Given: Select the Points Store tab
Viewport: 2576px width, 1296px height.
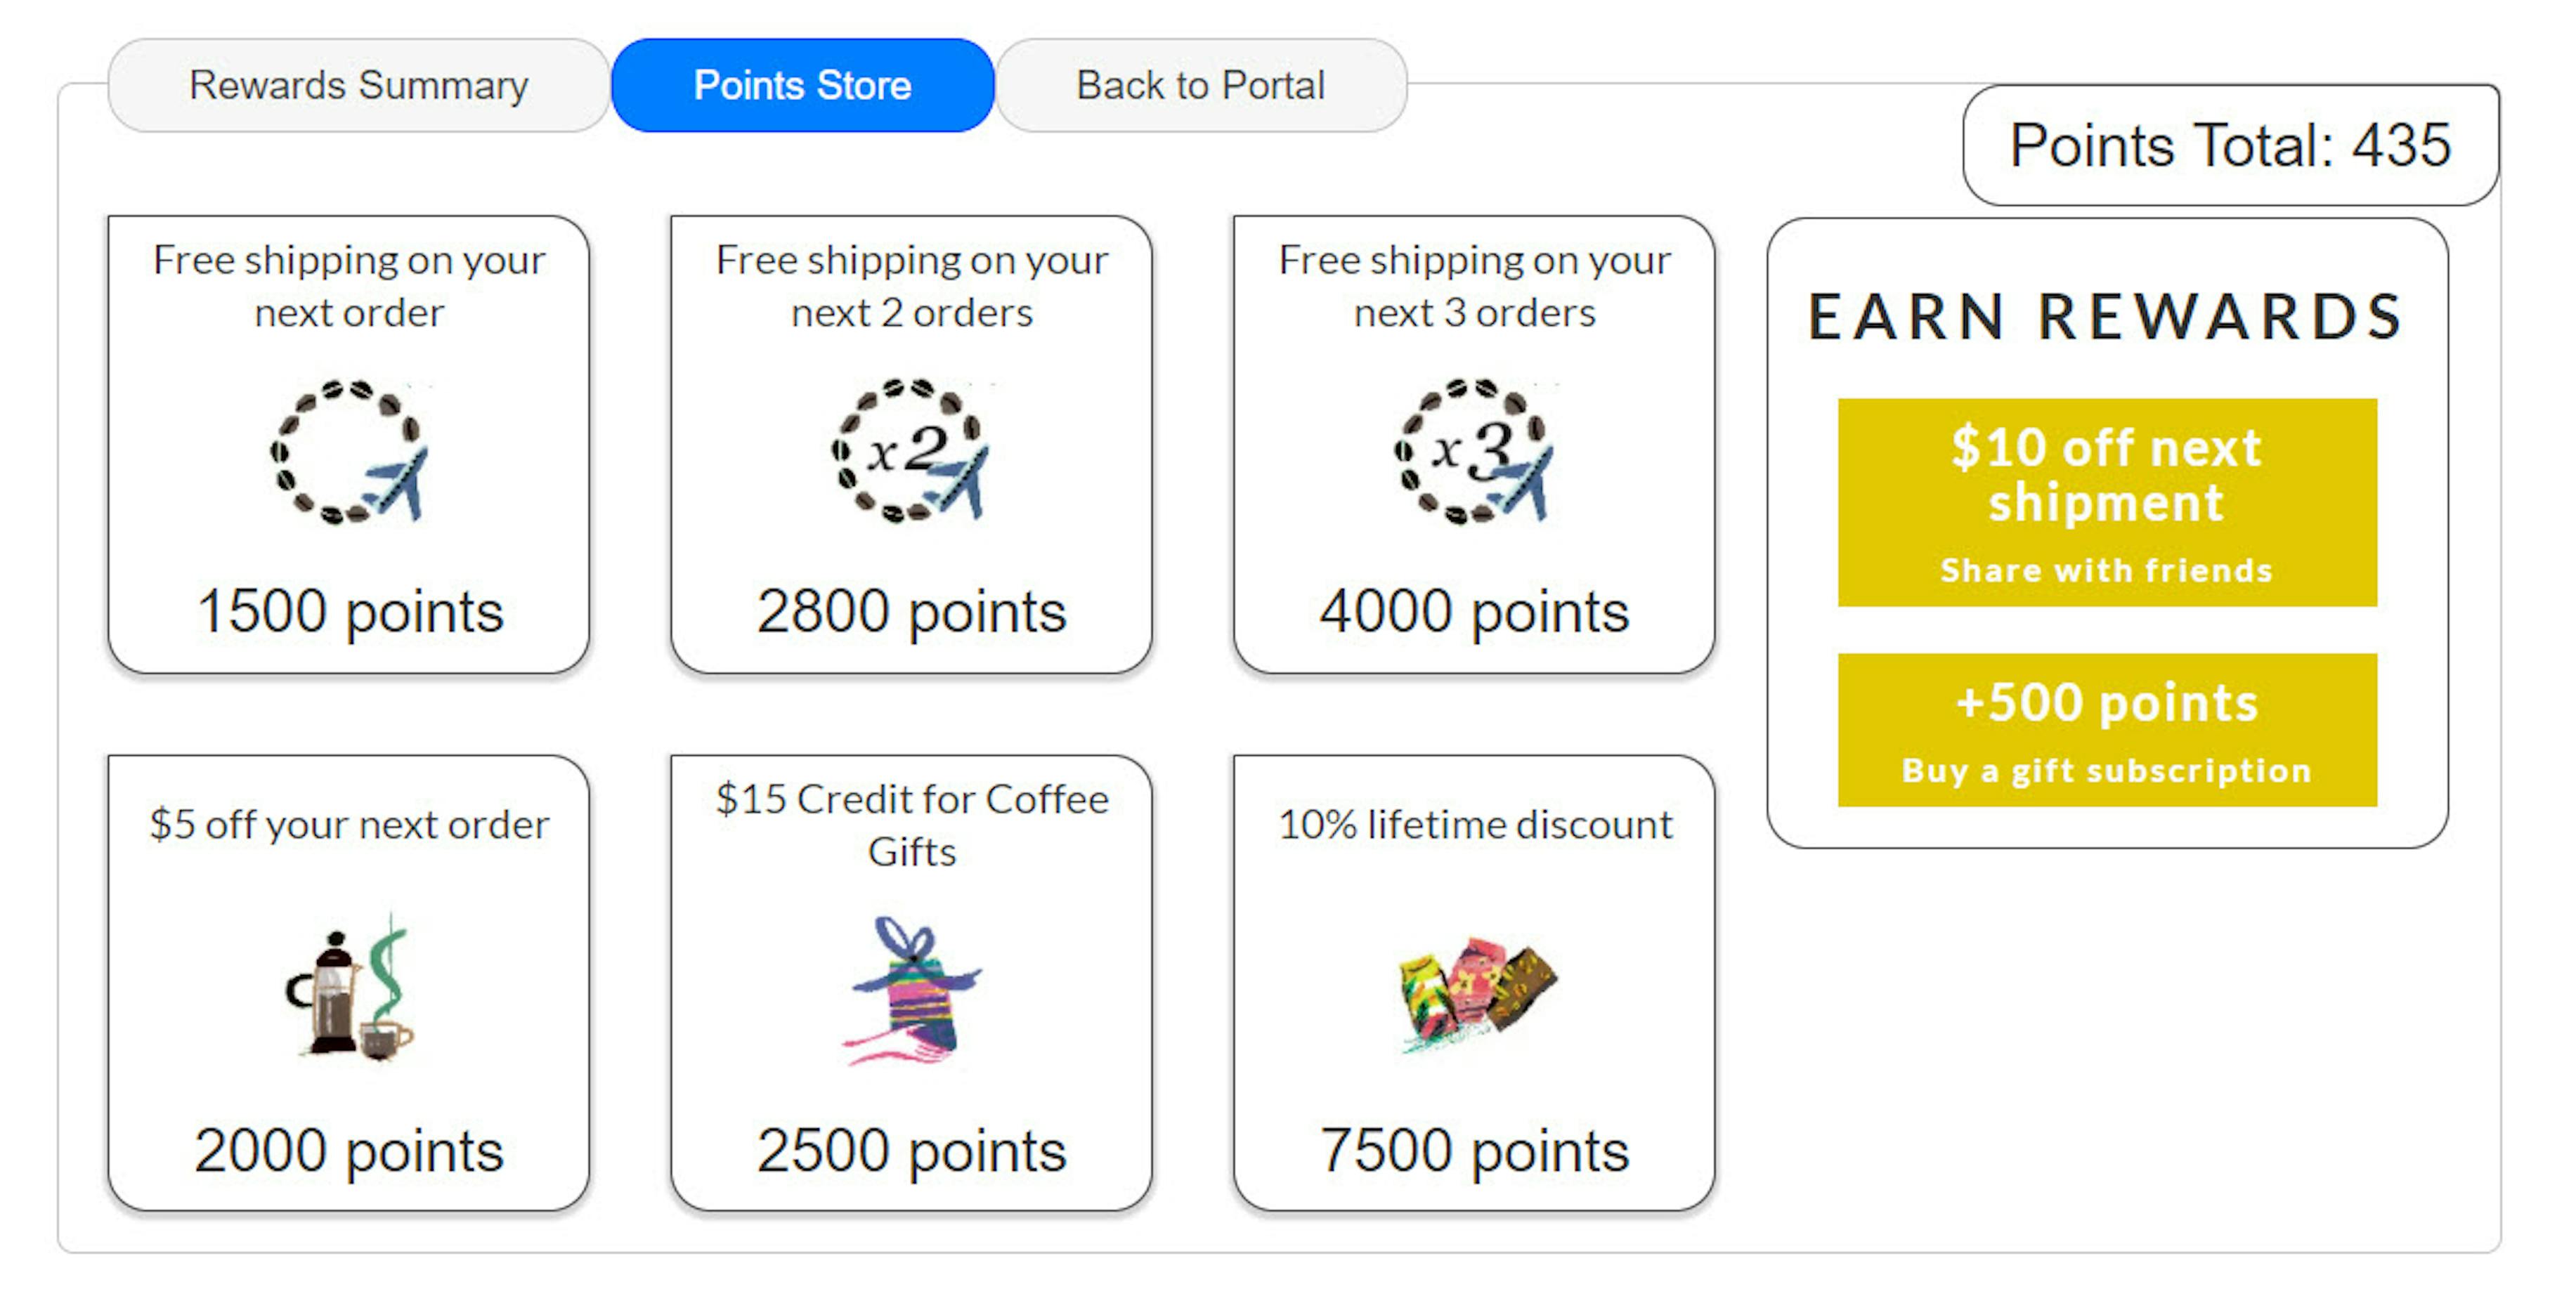Looking at the screenshot, I should (802, 86).
